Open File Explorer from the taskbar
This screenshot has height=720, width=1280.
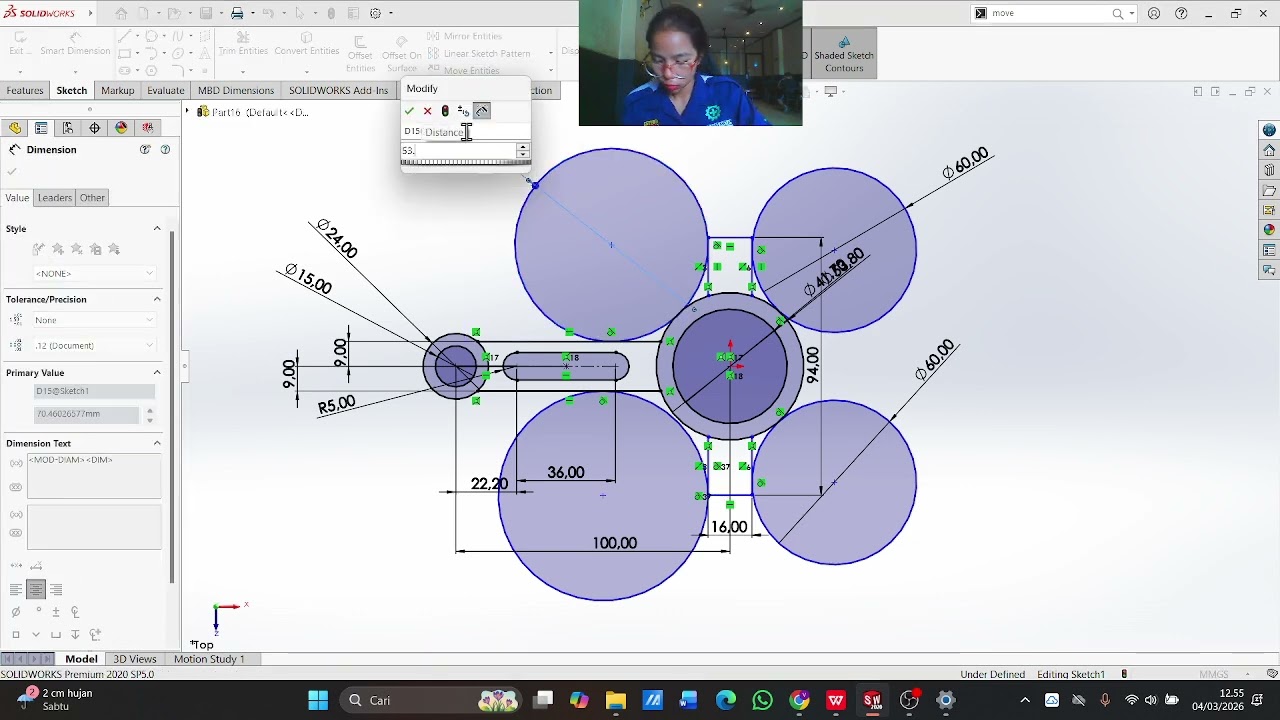point(615,700)
